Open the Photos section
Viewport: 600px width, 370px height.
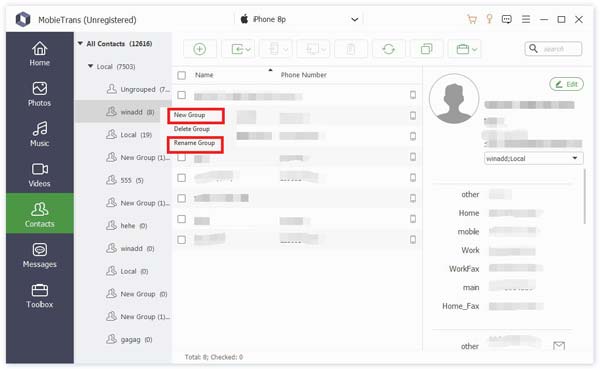(x=39, y=94)
